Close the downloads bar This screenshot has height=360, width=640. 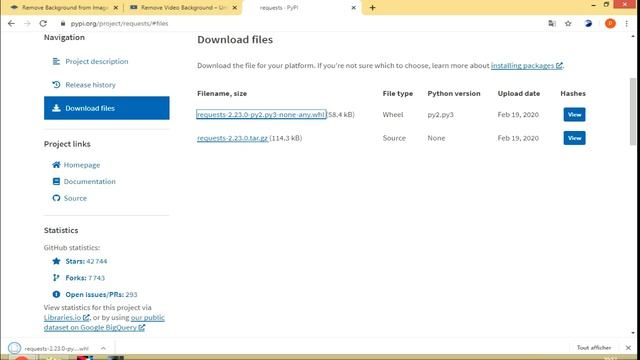coord(628,348)
